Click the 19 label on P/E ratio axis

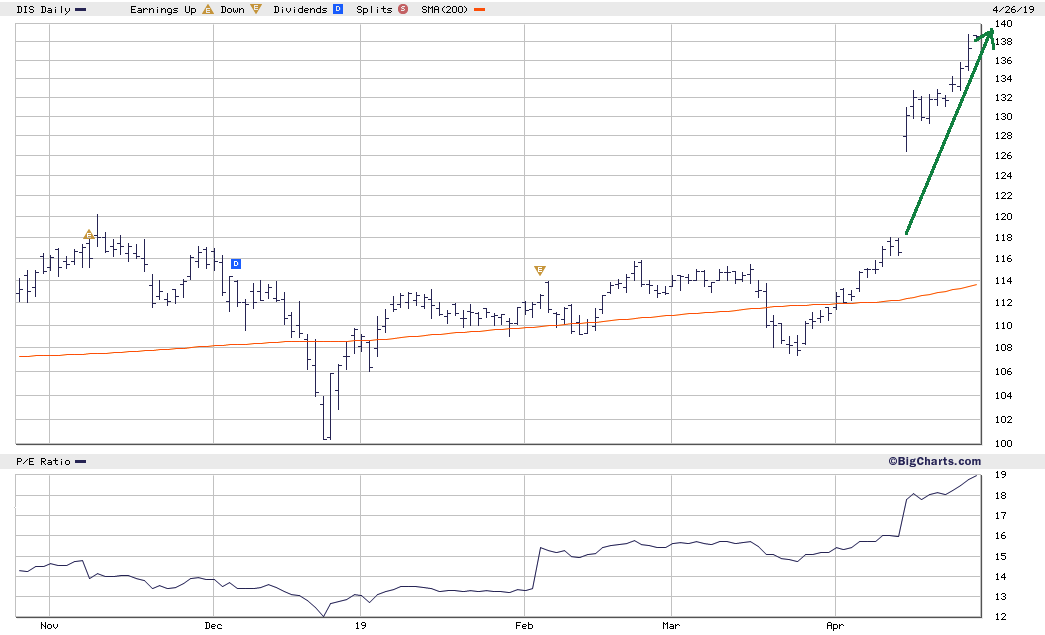(x=1000, y=474)
